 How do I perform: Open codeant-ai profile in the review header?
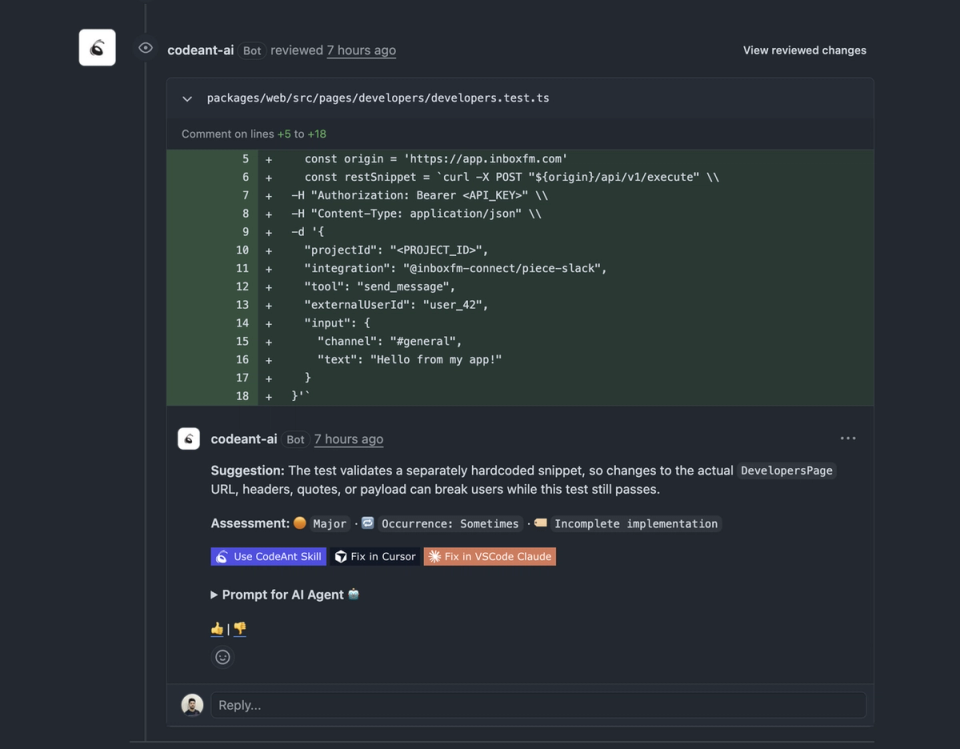coord(200,50)
